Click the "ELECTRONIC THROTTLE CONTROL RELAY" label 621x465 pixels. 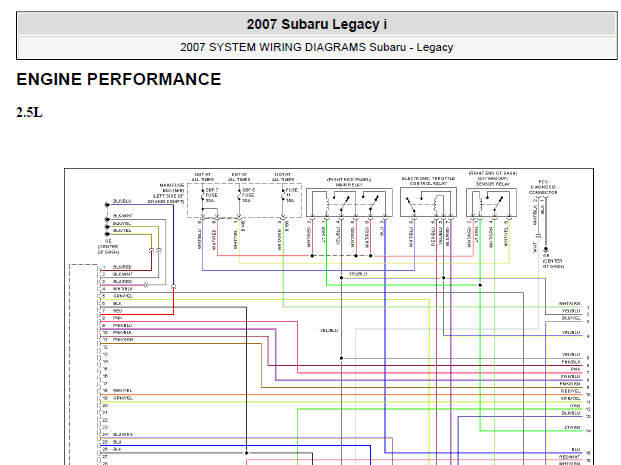tap(428, 181)
